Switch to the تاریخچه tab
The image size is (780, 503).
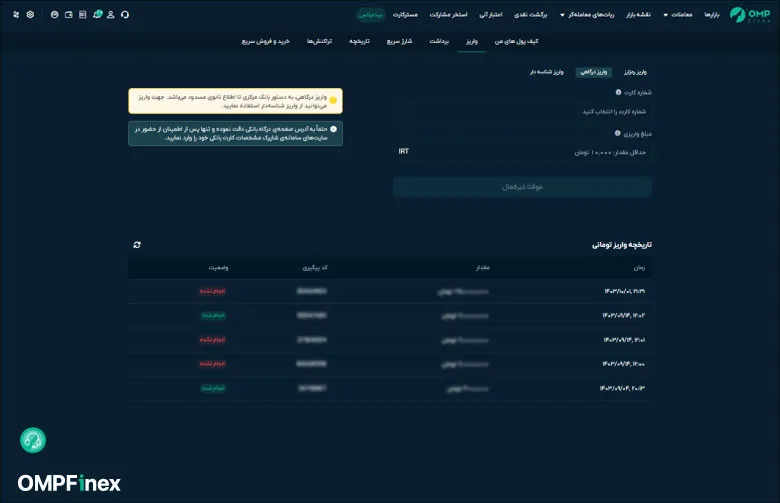click(x=359, y=41)
